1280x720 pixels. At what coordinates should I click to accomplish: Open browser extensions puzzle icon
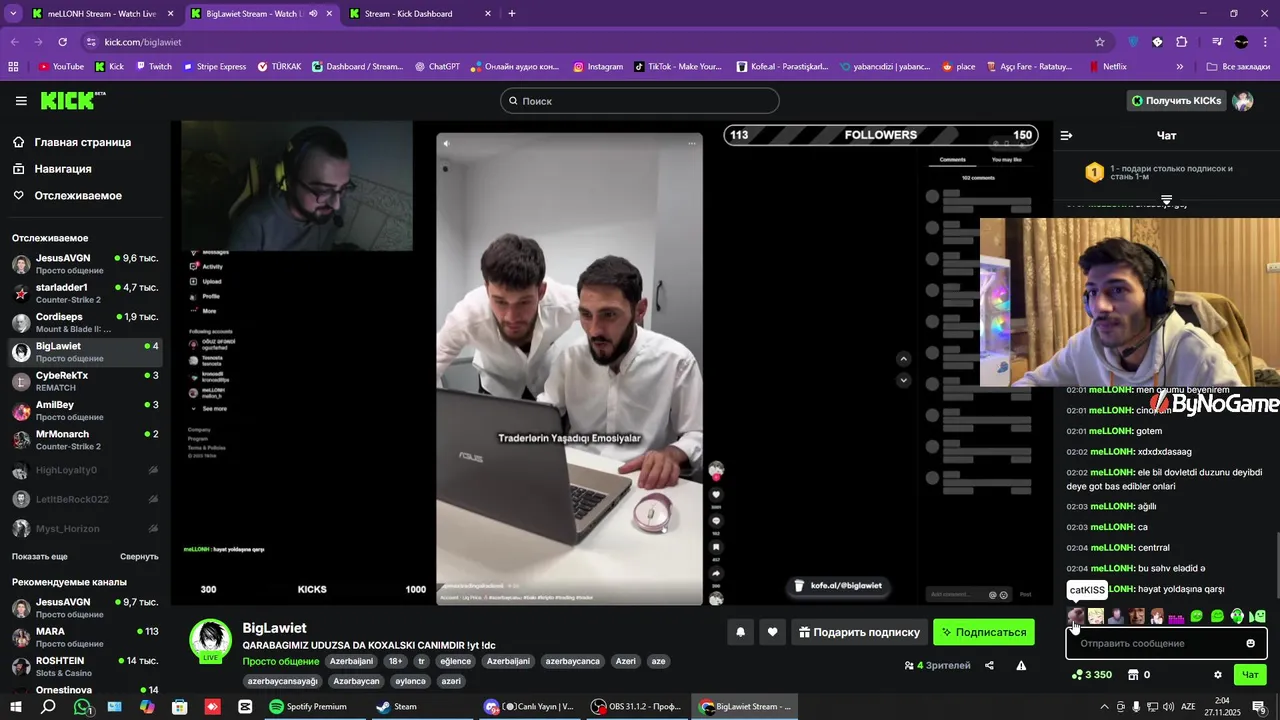pos(1182,42)
